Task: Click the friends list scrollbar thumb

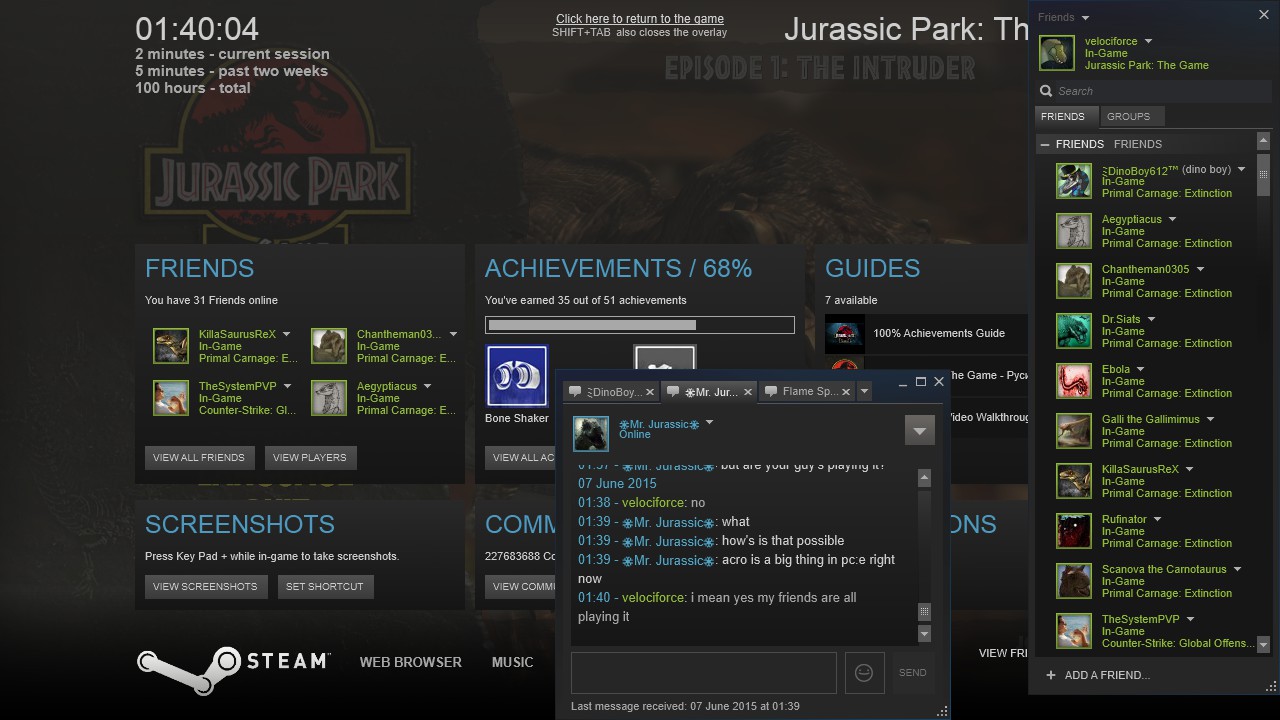Action: tap(1263, 173)
